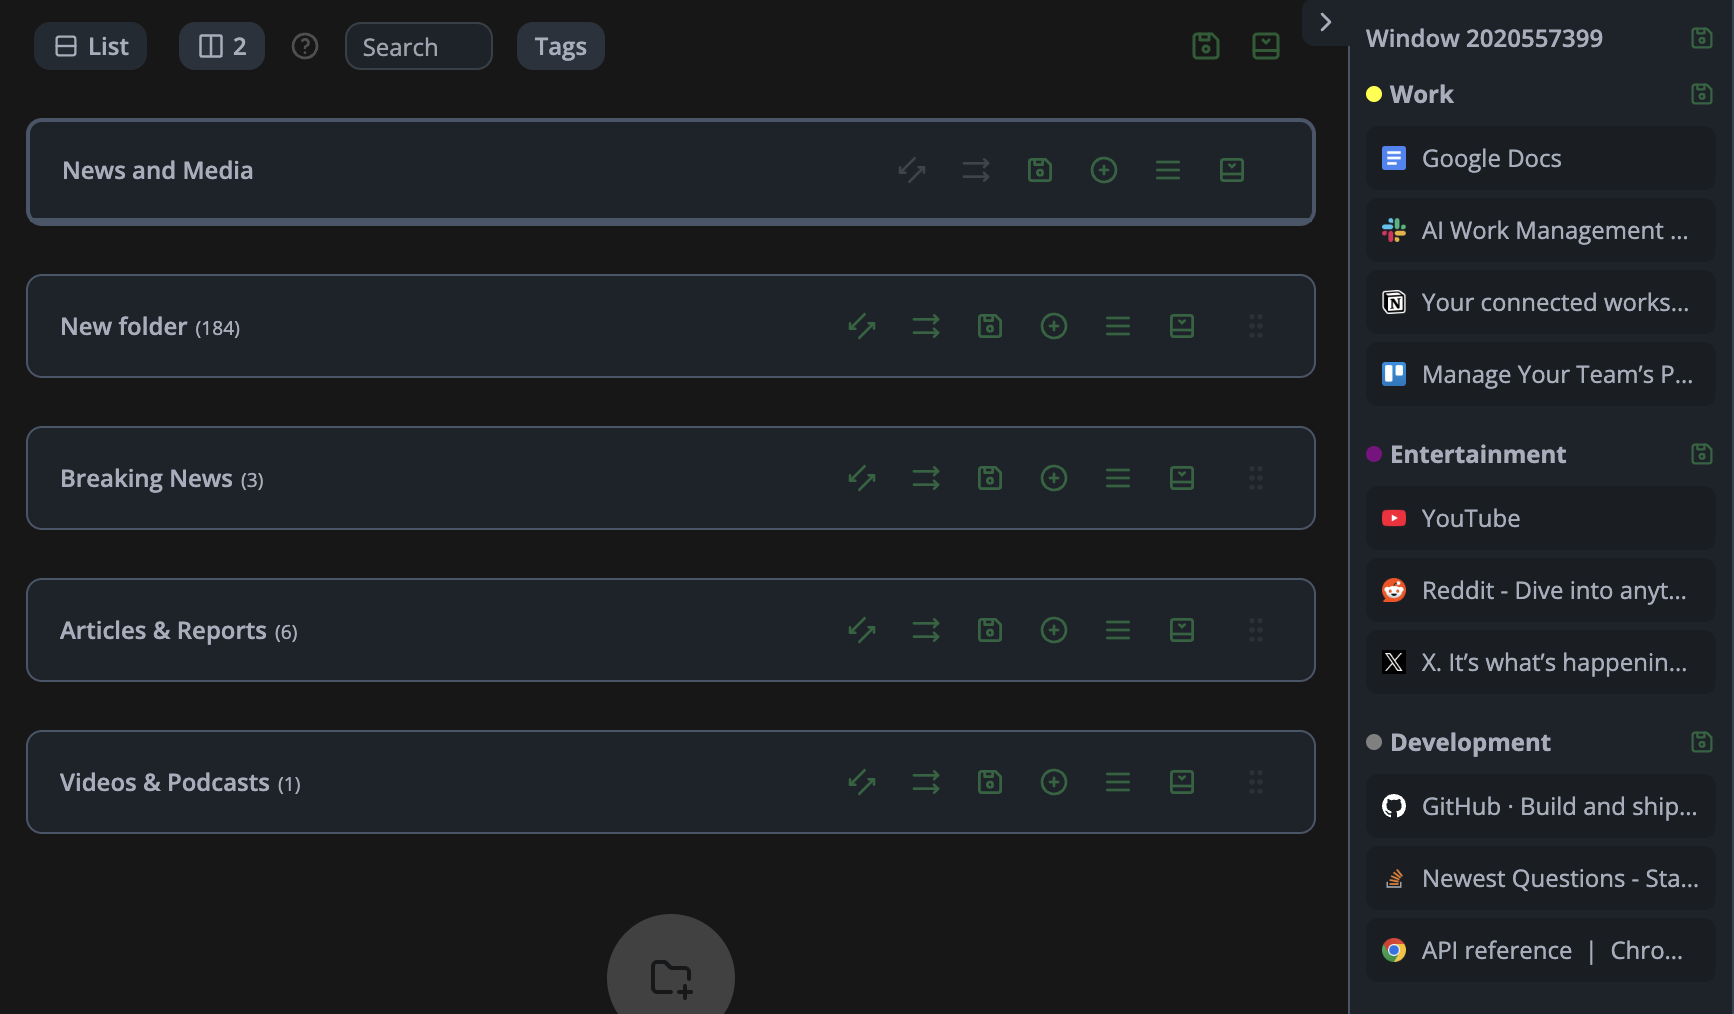Click the restore arrows icon on New folder
1734x1014 pixels.
(x=861, y=326)
